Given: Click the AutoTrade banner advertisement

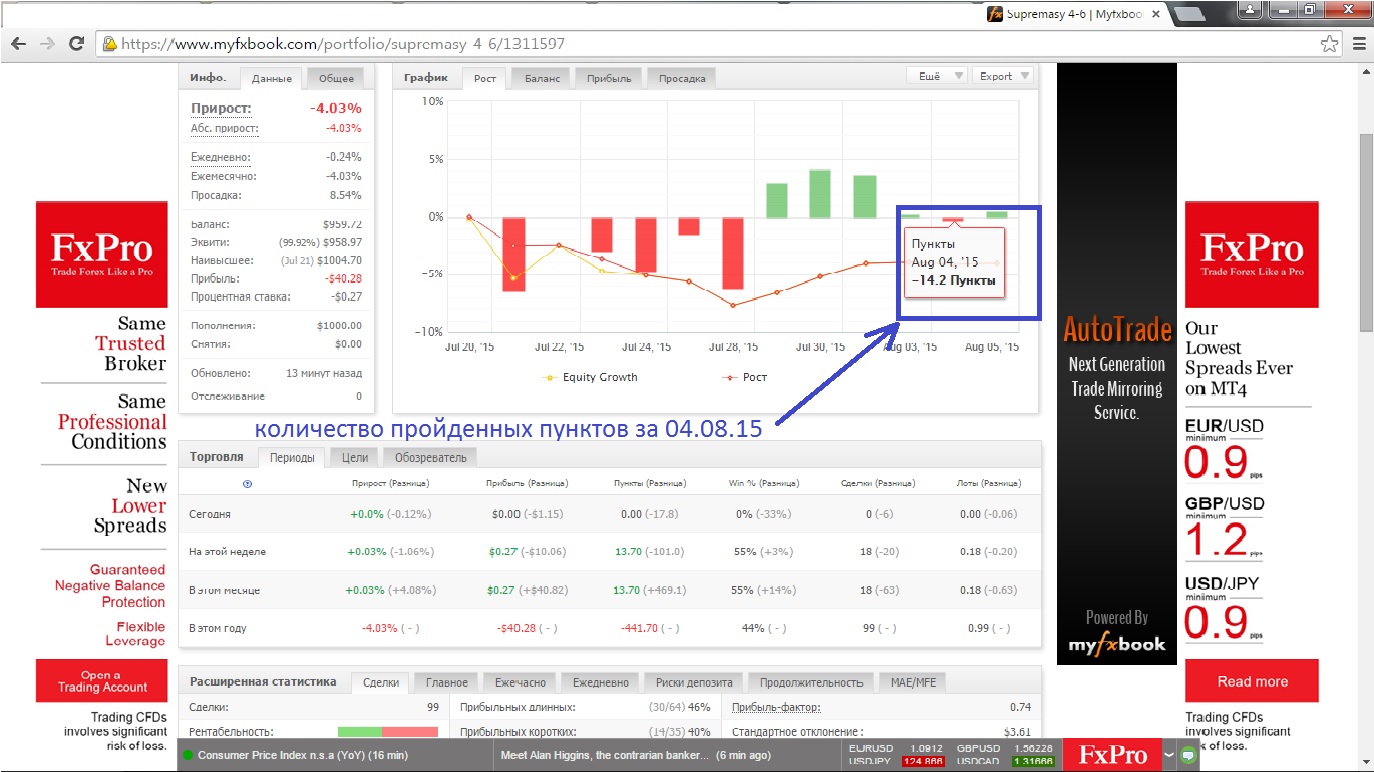Looking at the screenshot, I should 1116,363.
